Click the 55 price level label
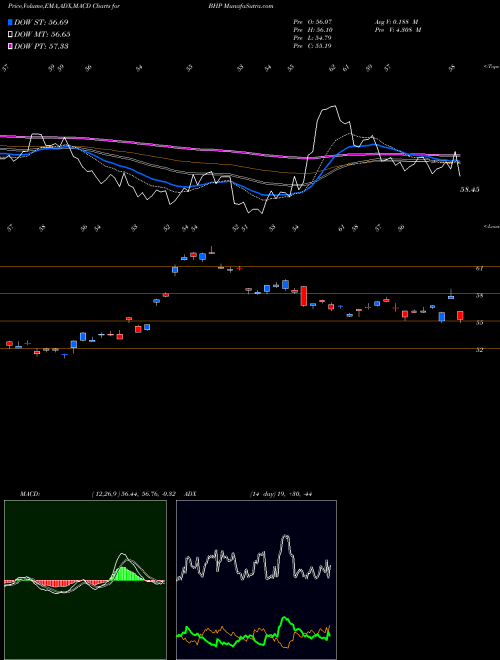The image size is (500, 660). click(479, 323)
